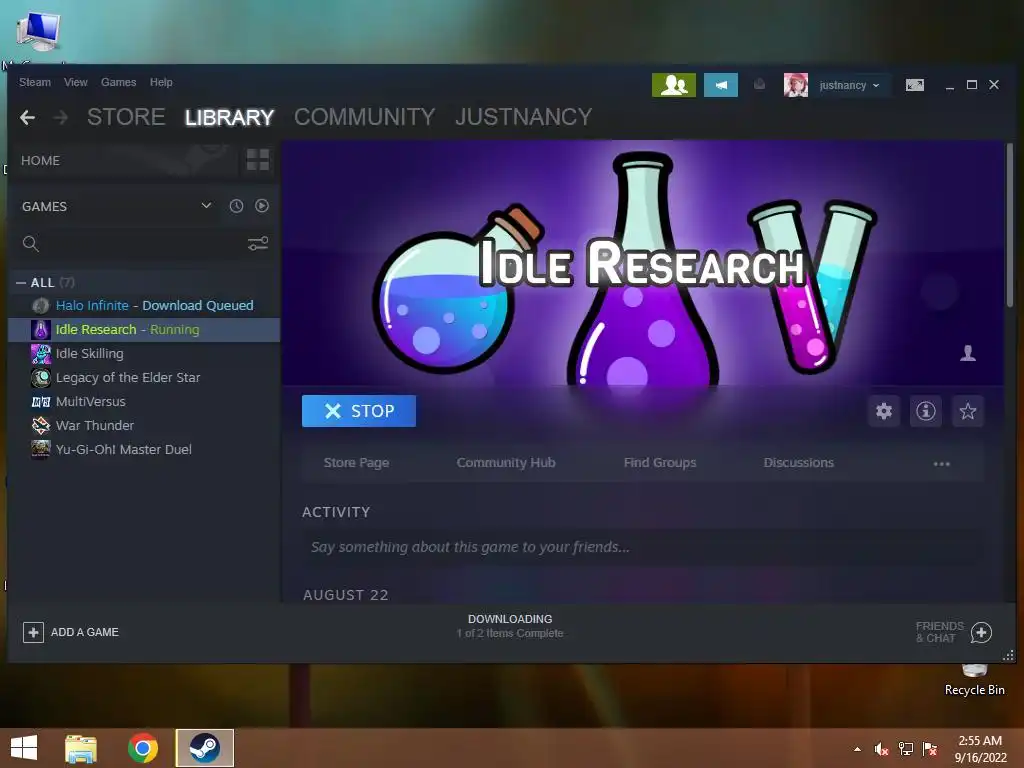The height and width of the screenshot is (768, 1024).
Task: Show Idle Research game info icon
Action: 925,411
